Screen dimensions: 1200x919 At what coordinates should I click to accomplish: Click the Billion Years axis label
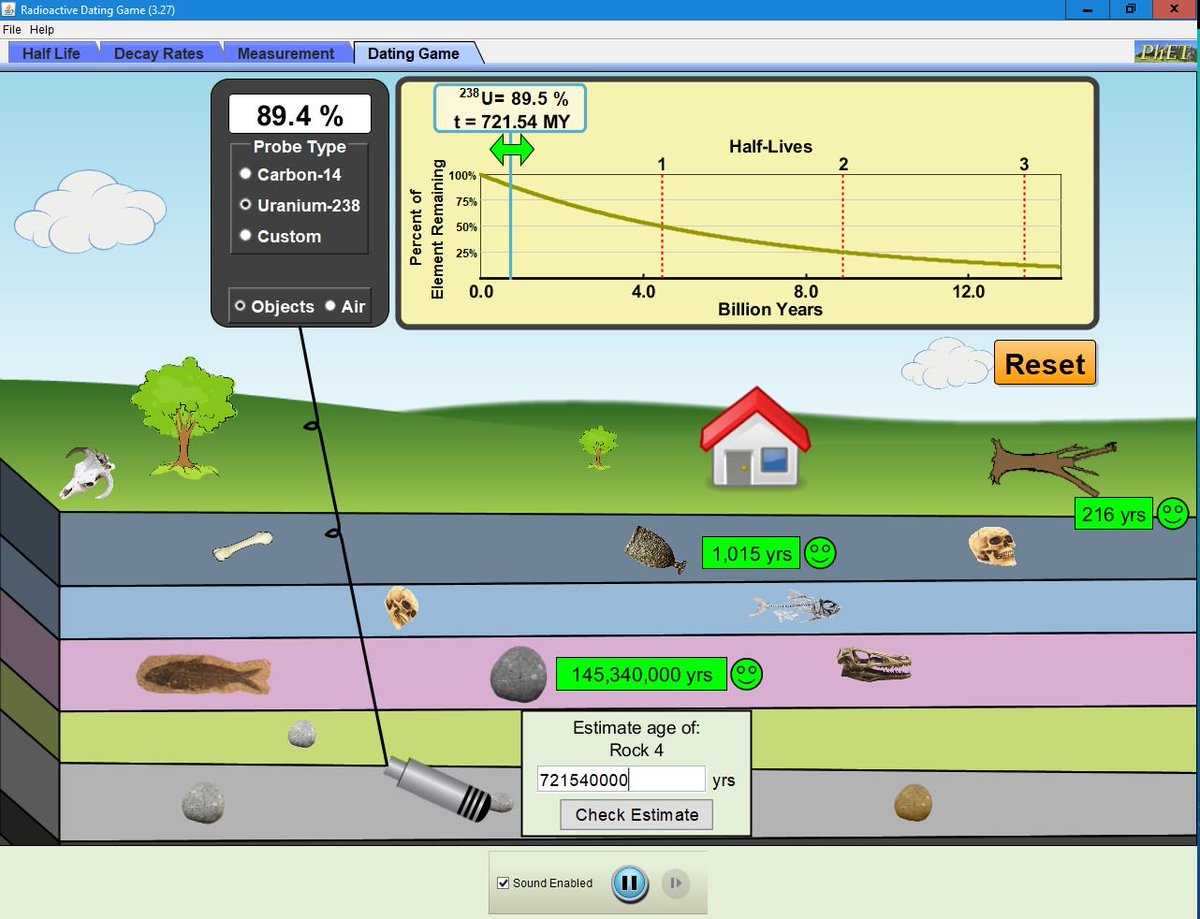(770, 310)
